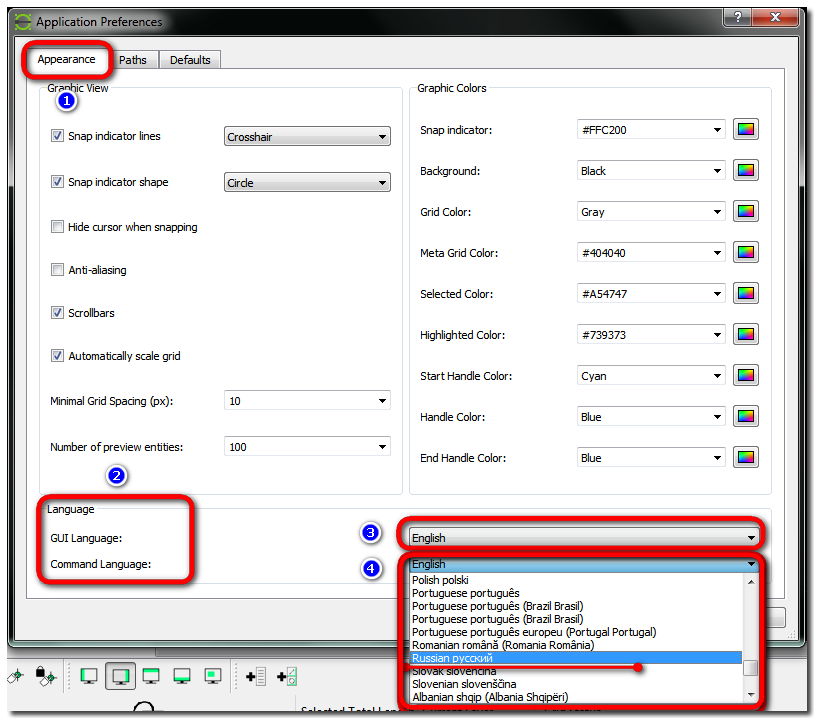Expand the GUI Language dropdown showing English

click(583, 538)
